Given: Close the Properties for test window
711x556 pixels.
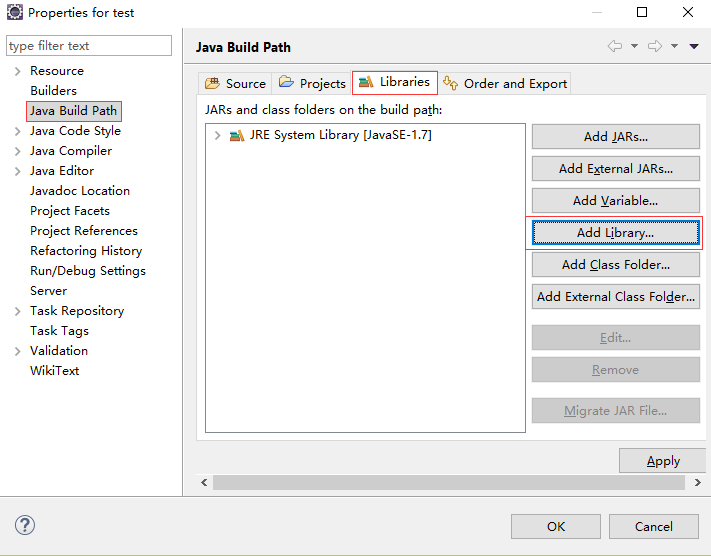Looking at the screenshot, I should (688, 12).
